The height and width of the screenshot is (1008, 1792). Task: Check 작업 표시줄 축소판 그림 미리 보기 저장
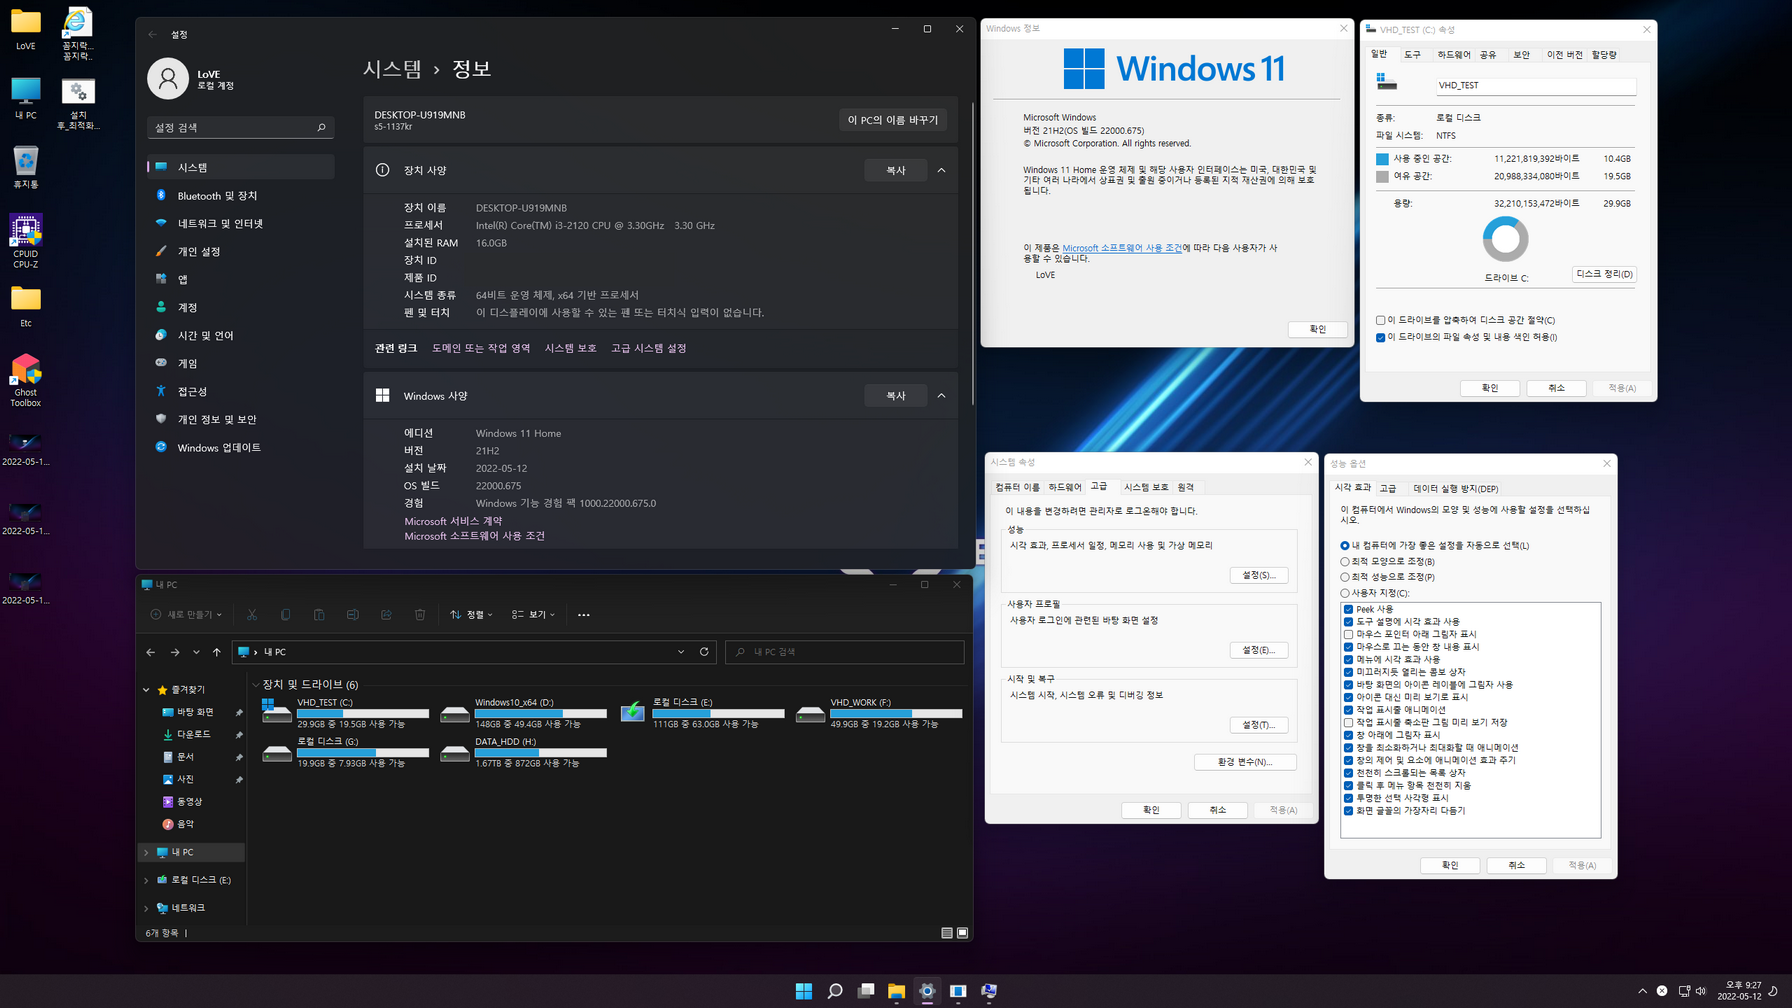click(1349, 722)
